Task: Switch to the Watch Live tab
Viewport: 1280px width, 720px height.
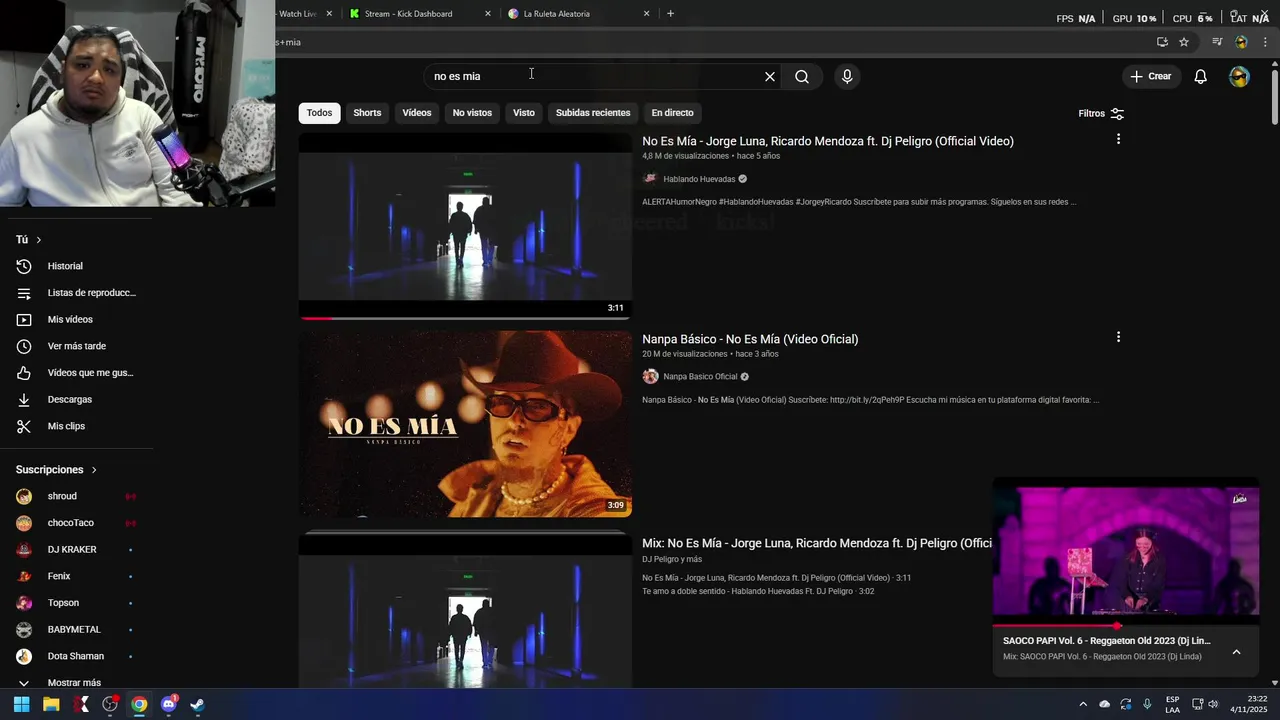Action: [297, 14]
